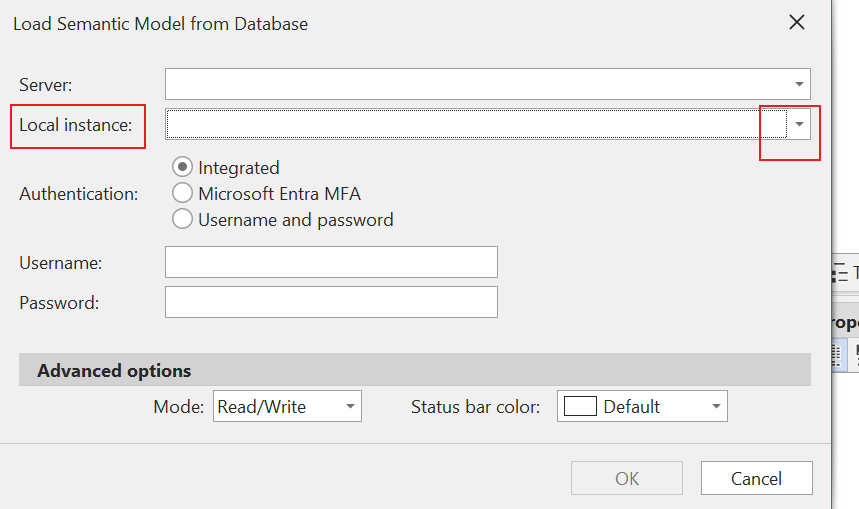This screenshot has height=509, width=859.
Task: Close the Load Semantic Model dialog
Action: [x=797, y=22]
